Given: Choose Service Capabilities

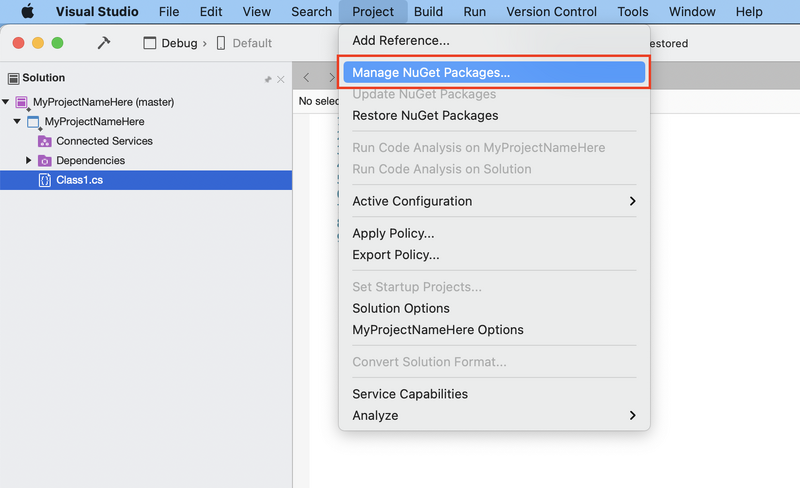Looking at the screenshot, I should (x=494, y=394).
